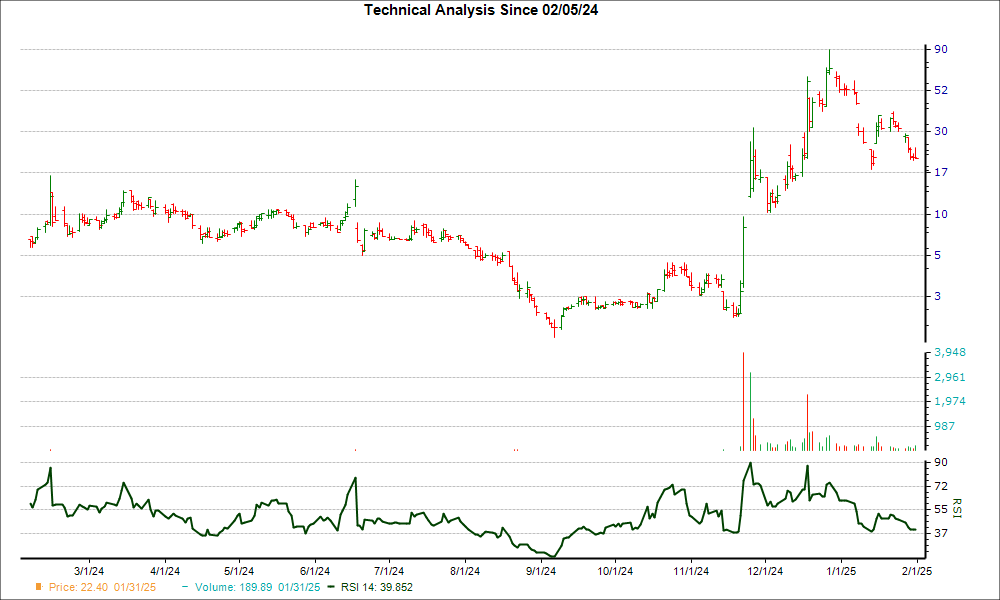Click the volume axis label 987
This screenshot has height=600, width=1000.
(x=945, y=426)
